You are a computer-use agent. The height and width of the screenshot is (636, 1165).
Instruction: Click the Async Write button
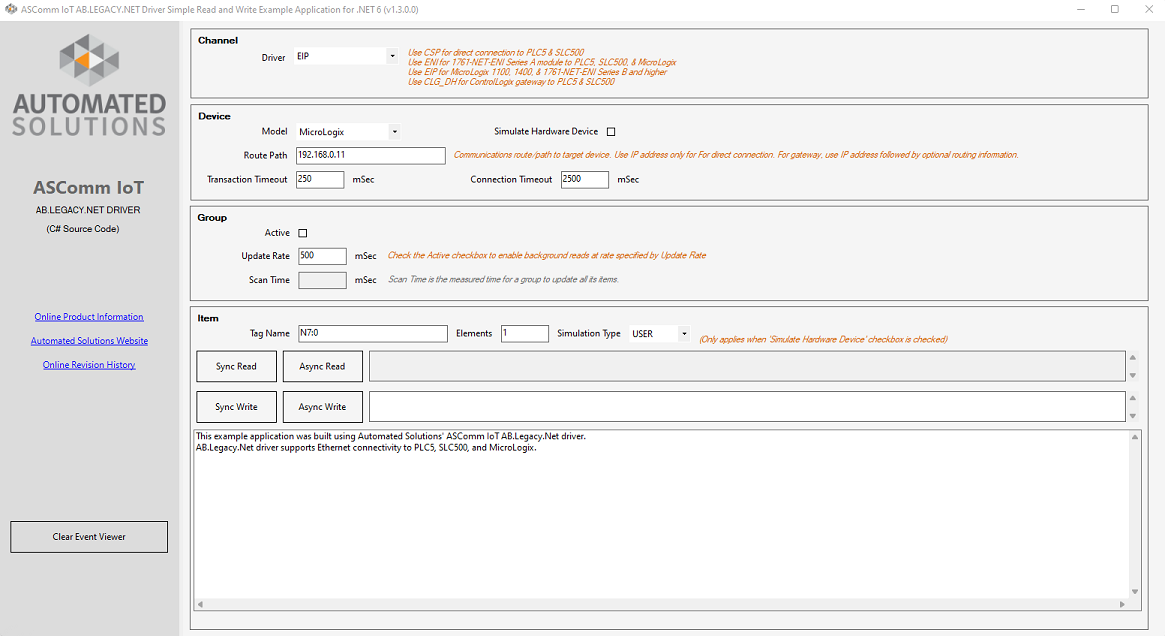322,407
